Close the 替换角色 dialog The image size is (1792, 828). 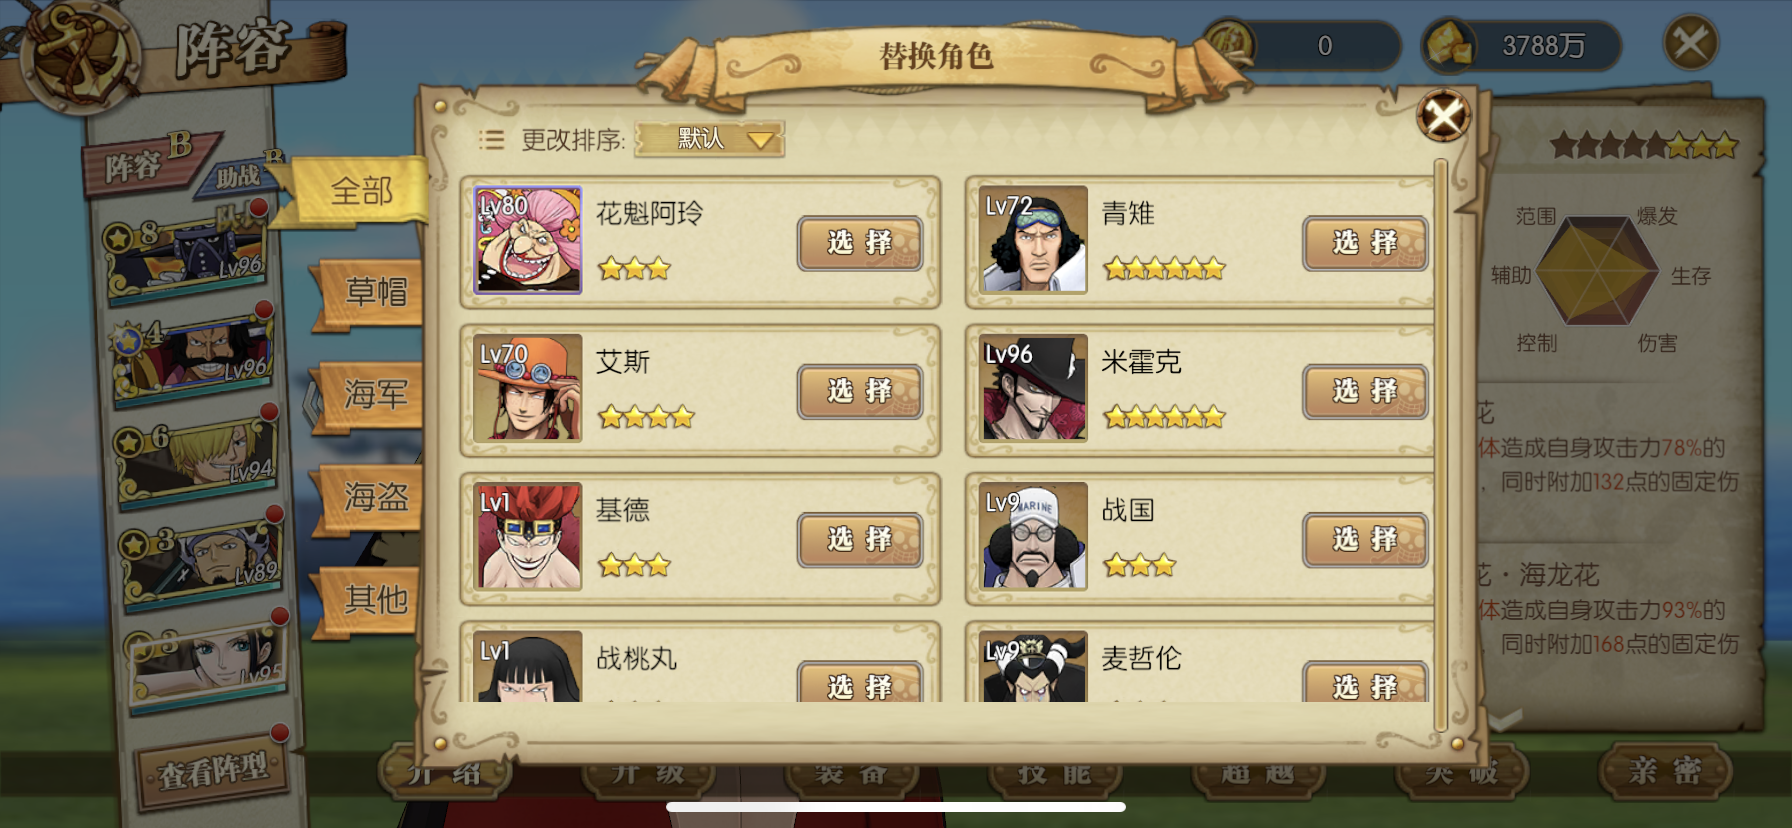[x=1443, y=117]
